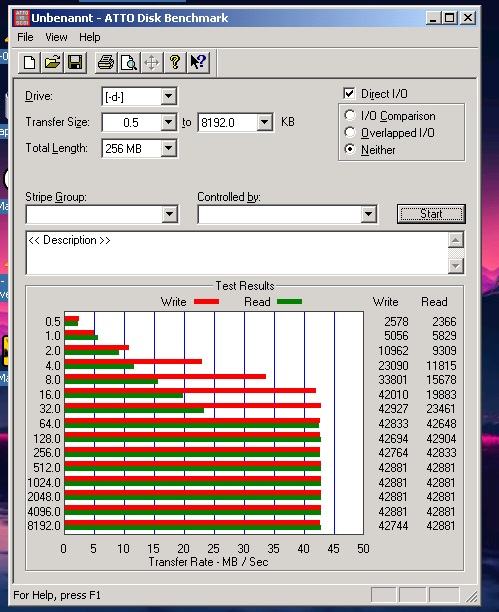Click the green Read legend swatch
Viewport: 499px width, 612px height.
289,301
